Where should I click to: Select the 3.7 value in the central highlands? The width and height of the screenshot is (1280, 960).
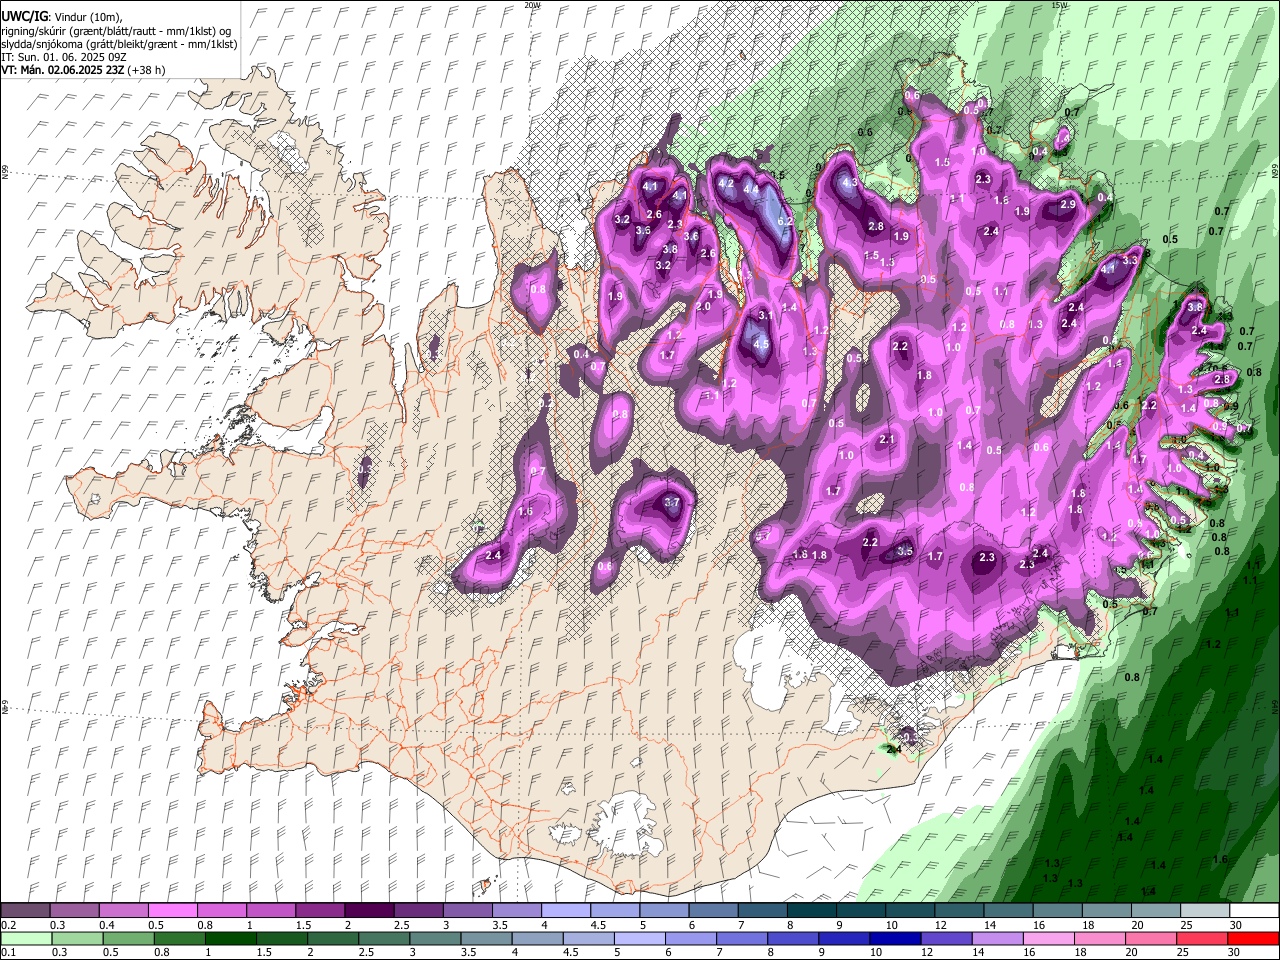pyautogui.click(x=672, y=503)
